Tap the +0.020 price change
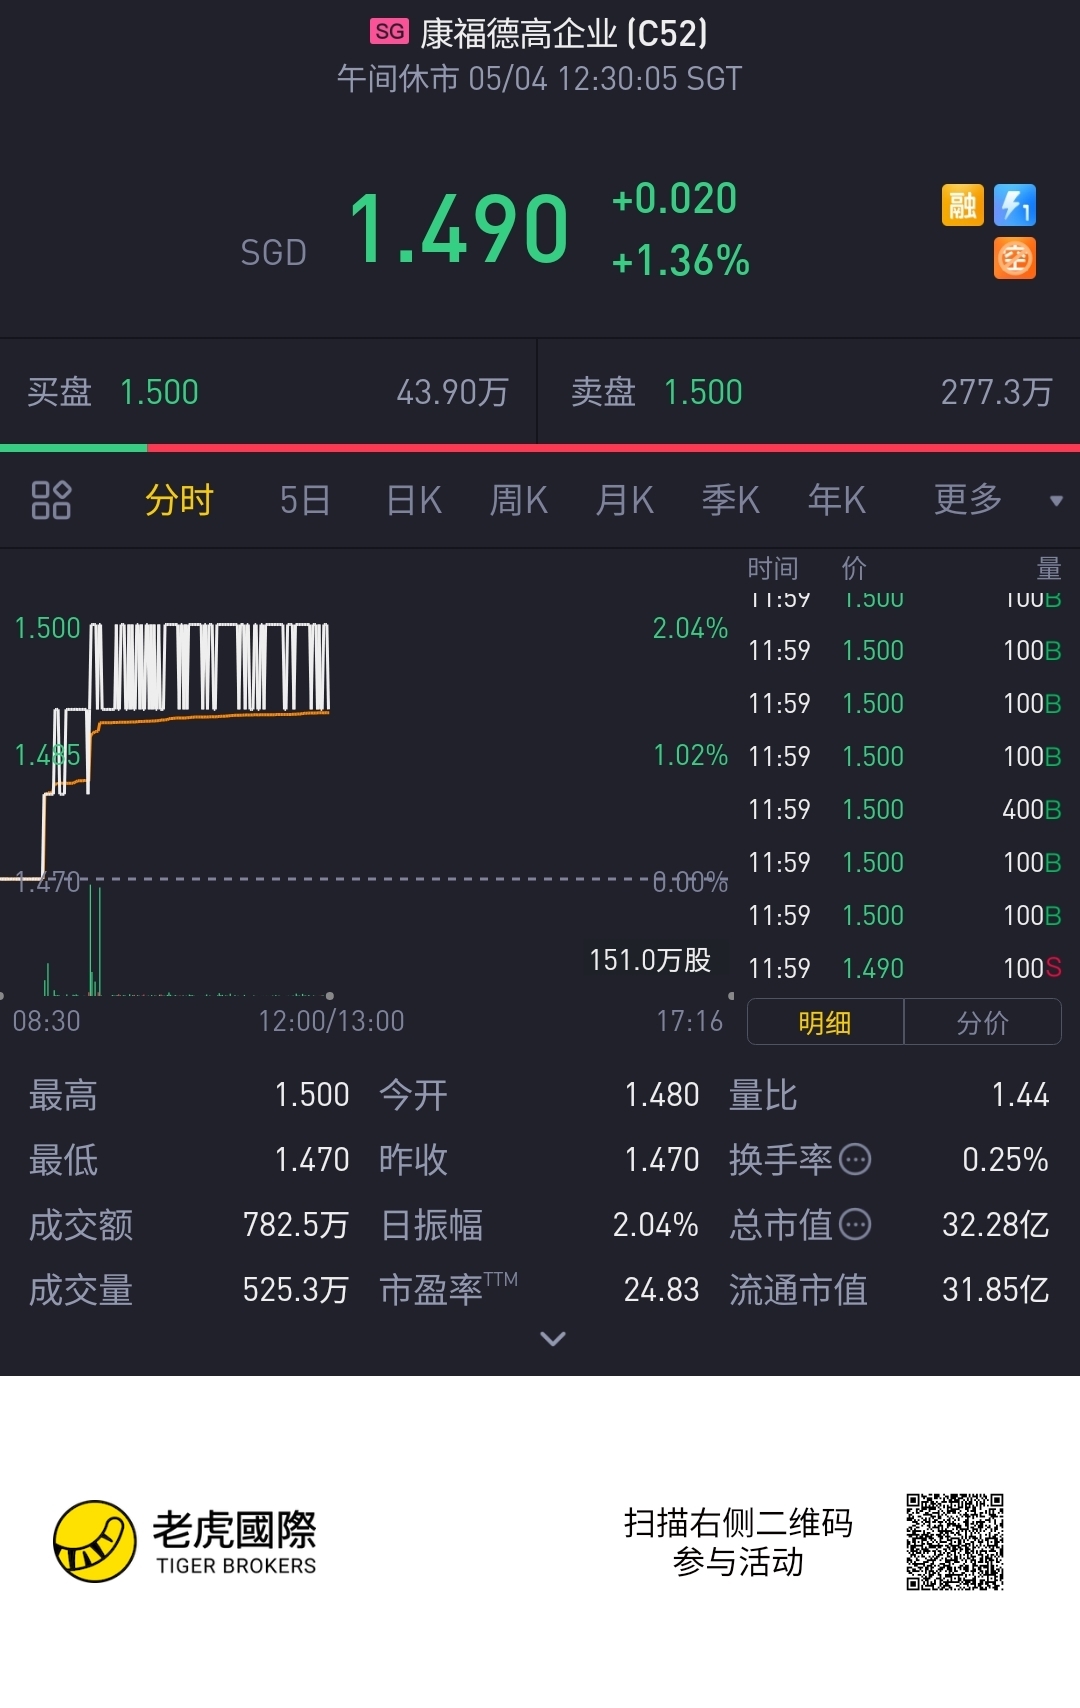Viewport: 1080px width, 1708px height. coord(675,199)
